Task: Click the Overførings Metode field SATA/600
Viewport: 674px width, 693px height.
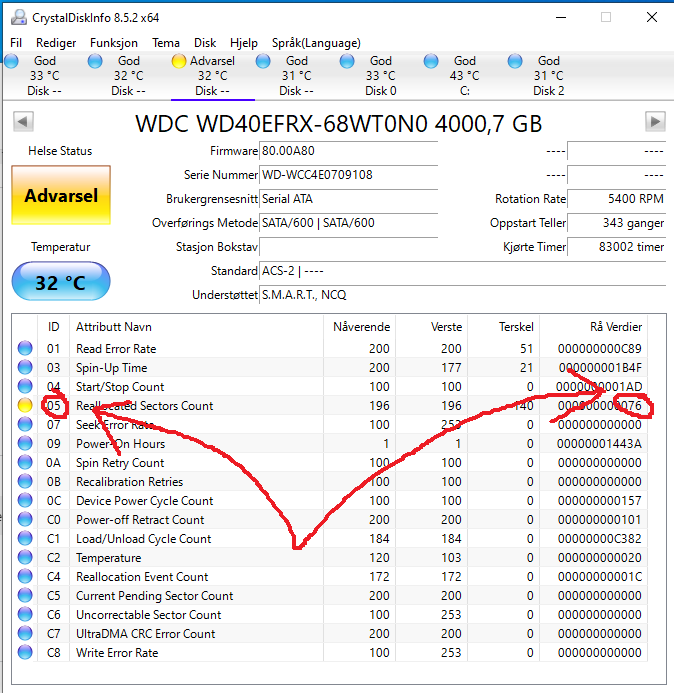Action: click(348, 223)
